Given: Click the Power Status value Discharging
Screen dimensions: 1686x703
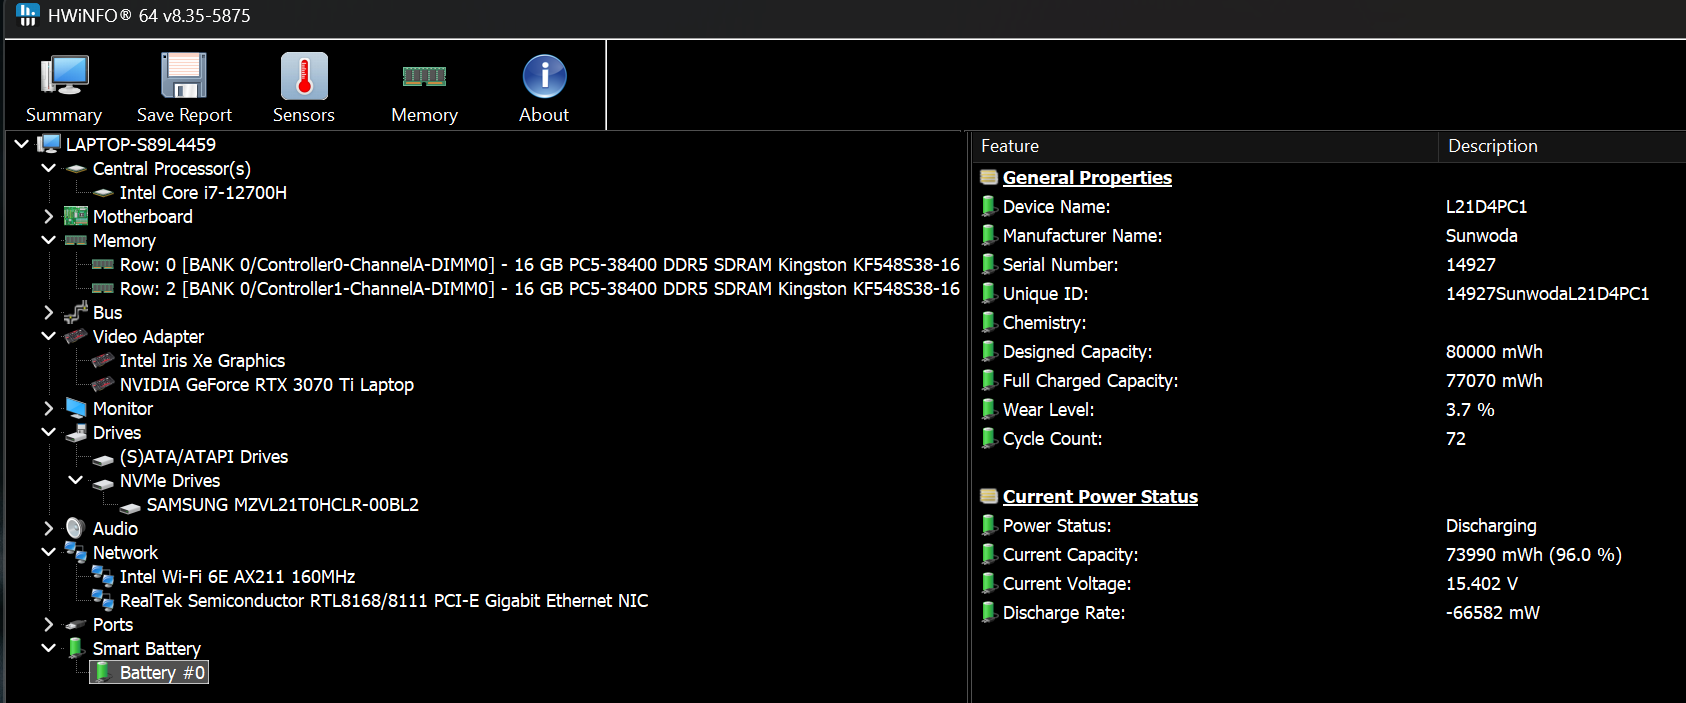Looking at the screenshot, I should 1491,525.
